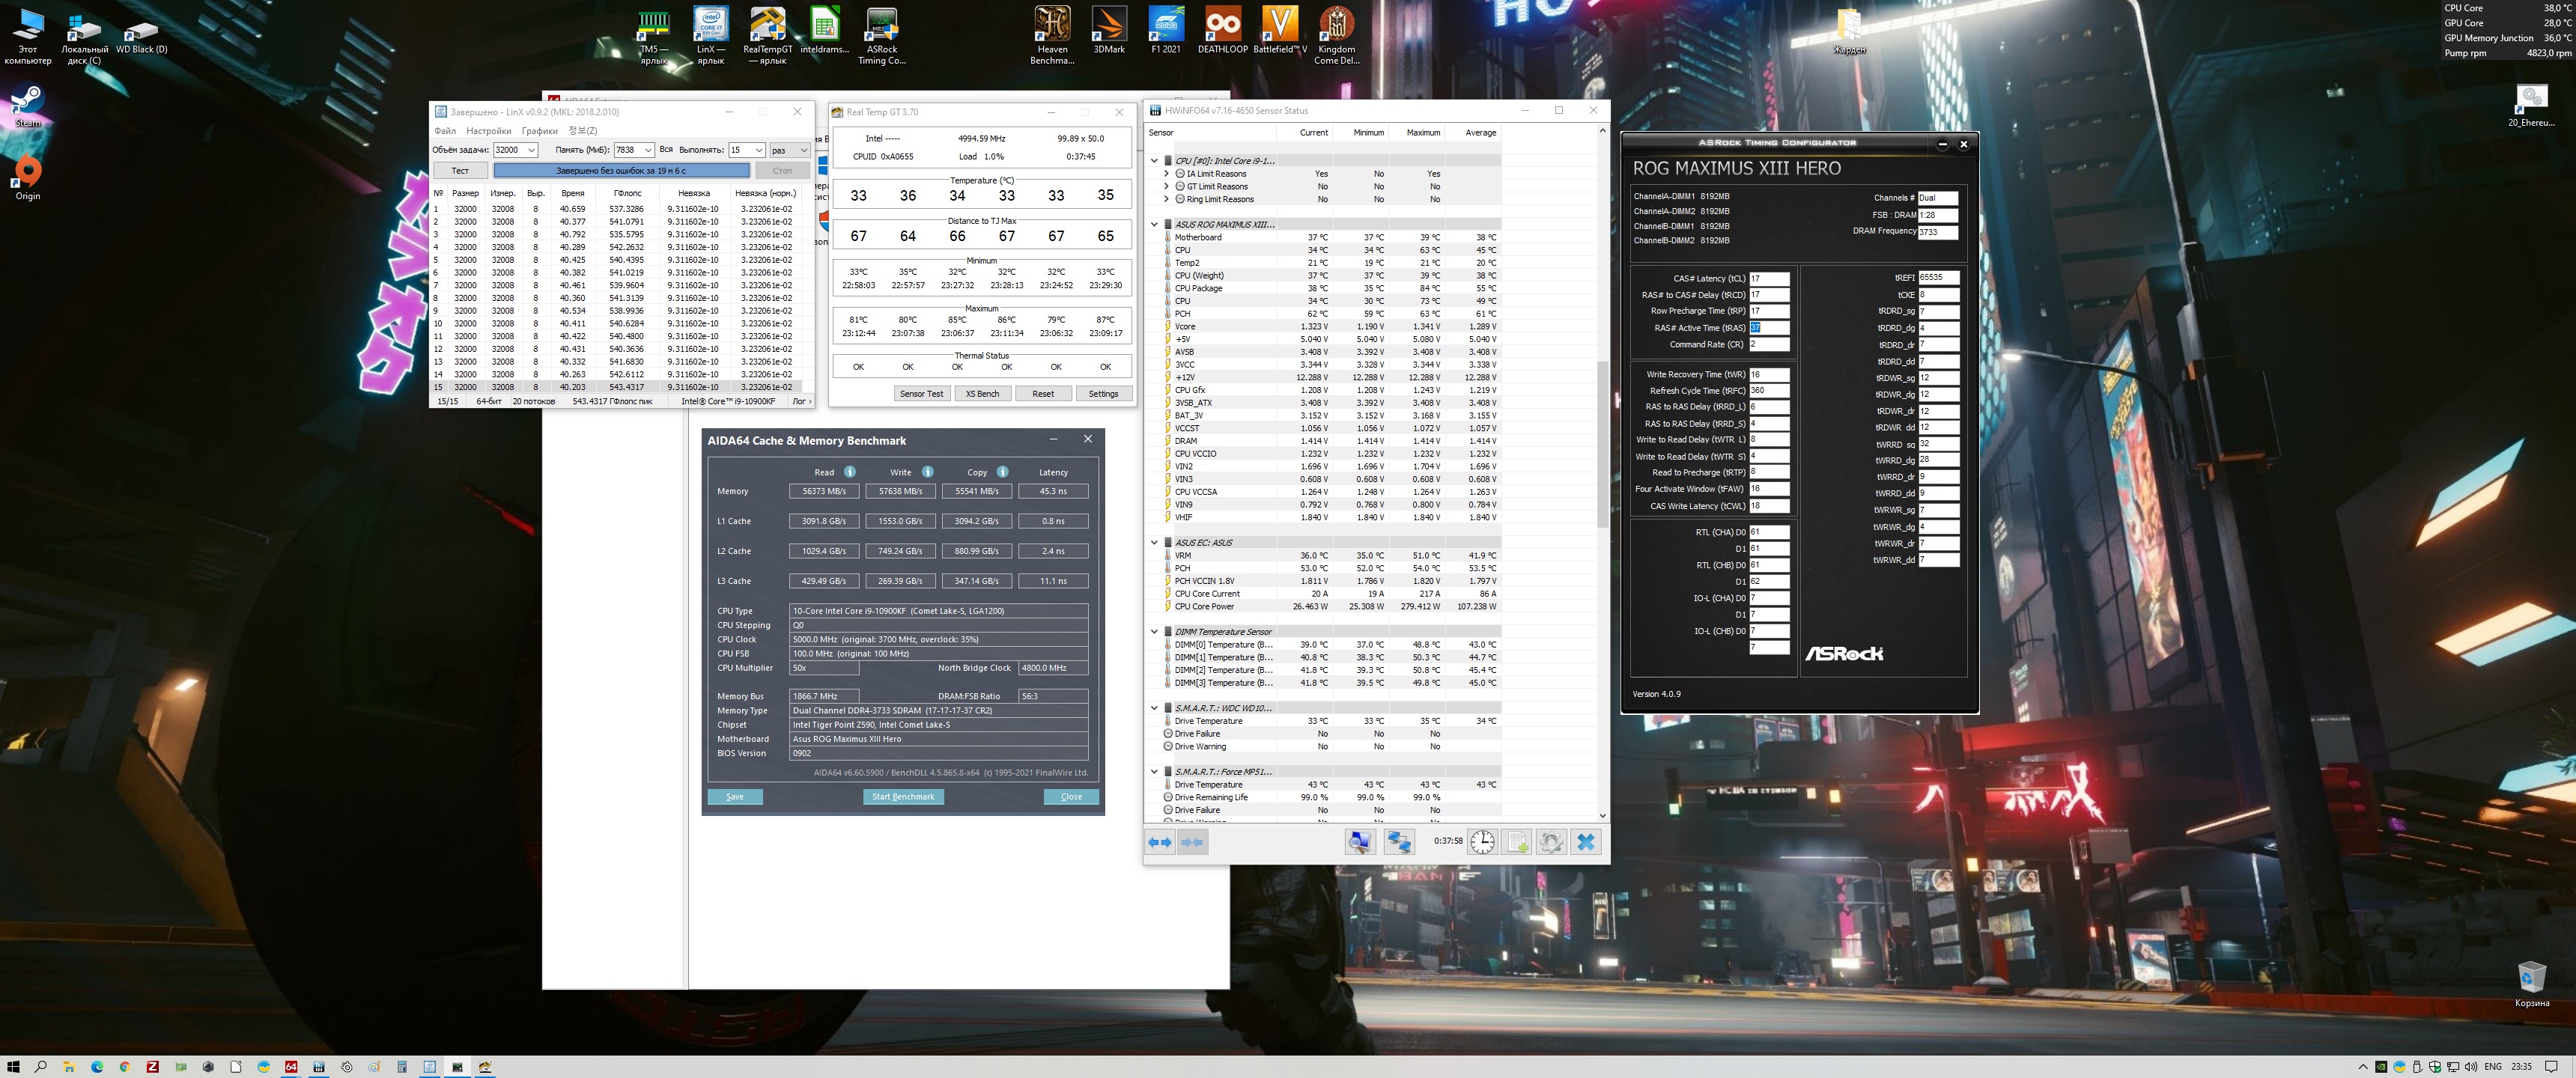
Task: Open HWiNFO settings gear icon
Action: click(1550, 841)
